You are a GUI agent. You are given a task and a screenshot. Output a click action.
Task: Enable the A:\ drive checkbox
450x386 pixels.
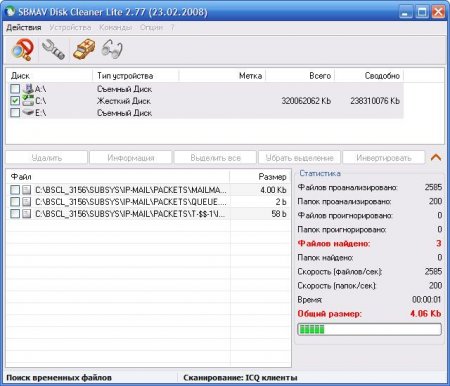[15, 89]
